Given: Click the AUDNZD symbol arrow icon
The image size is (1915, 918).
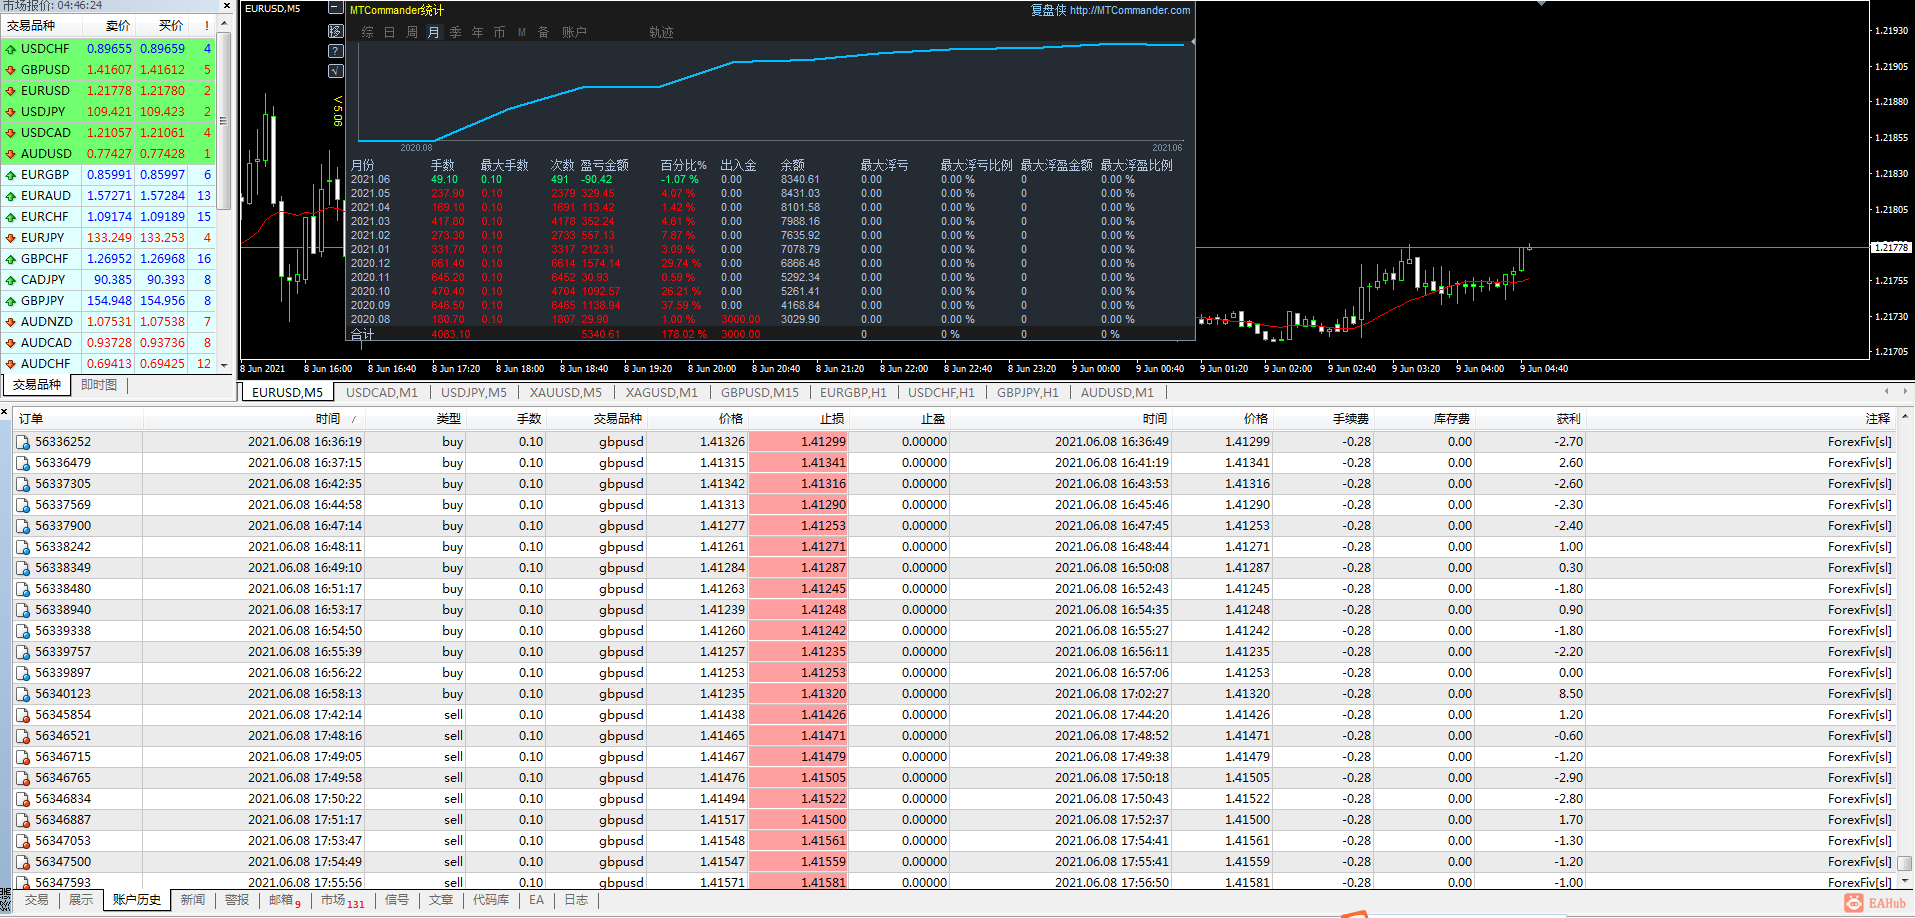Looking at the screenshot, I should [x=11, y=322].
